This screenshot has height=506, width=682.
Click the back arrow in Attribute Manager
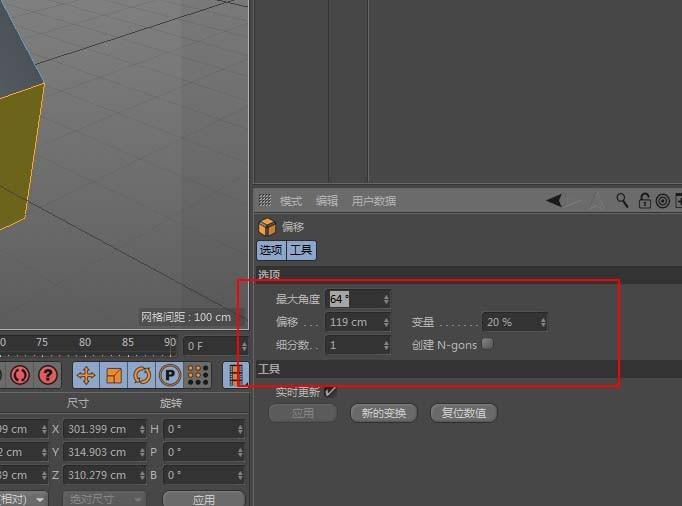pos(555,201)
